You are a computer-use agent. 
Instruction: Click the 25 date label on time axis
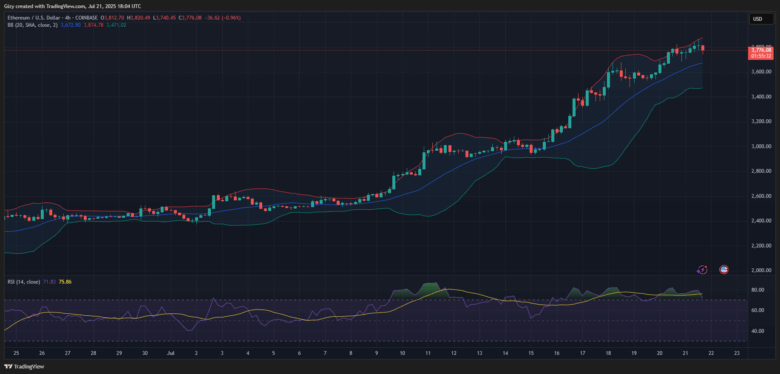16,353
